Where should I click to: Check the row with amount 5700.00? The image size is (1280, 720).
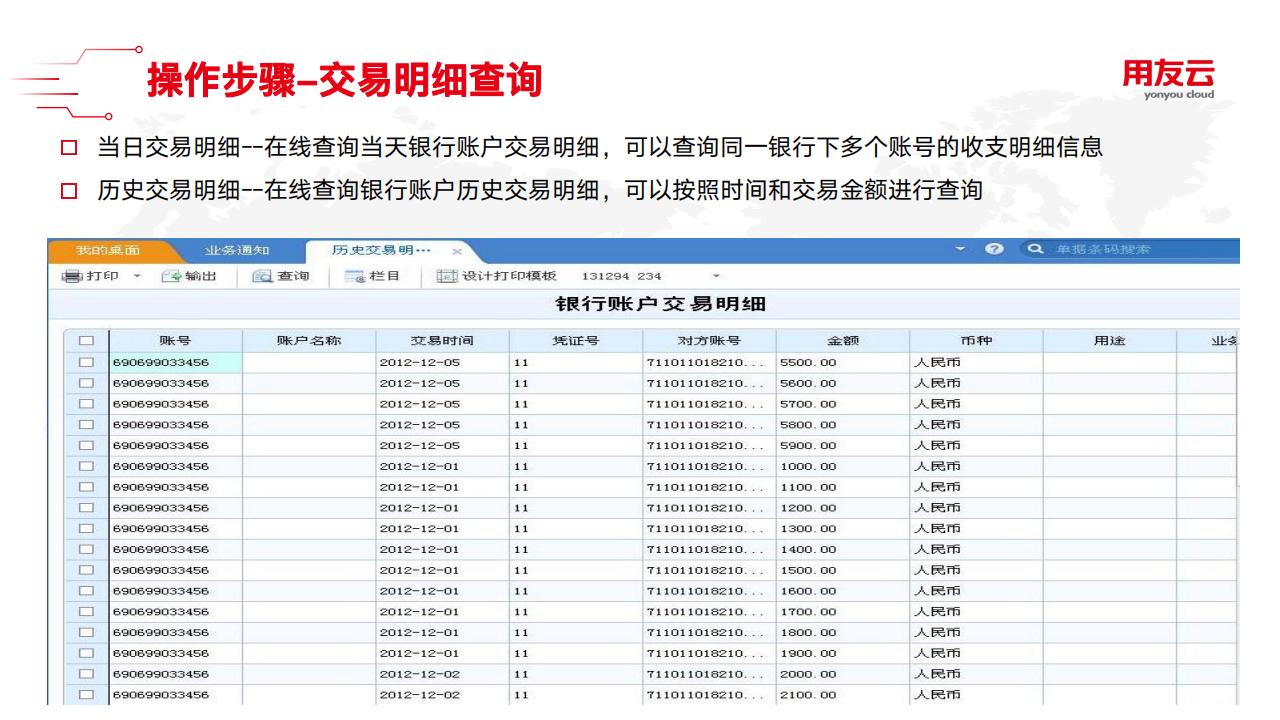[x=85, y=403]
